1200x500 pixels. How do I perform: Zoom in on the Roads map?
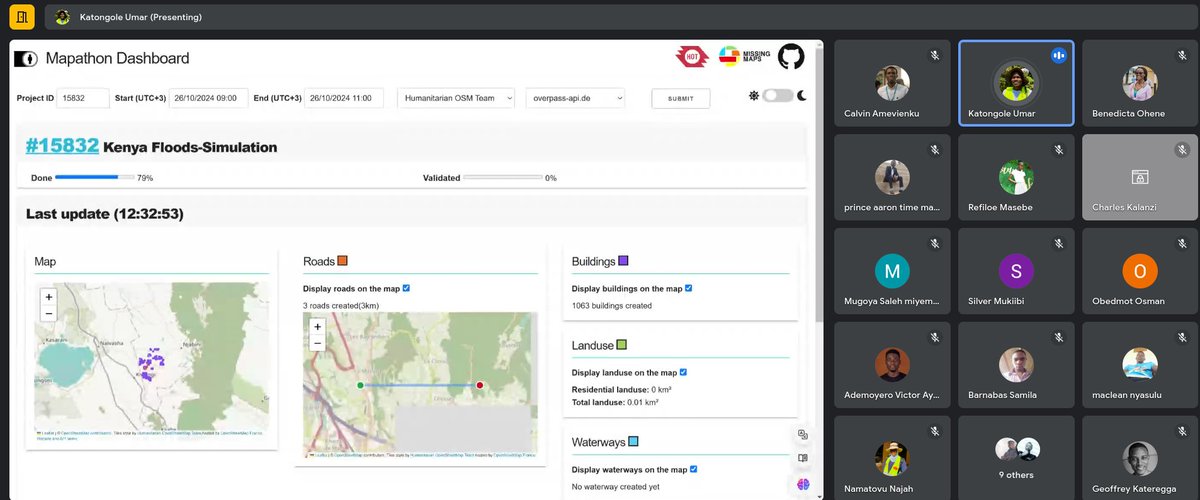[317, 327]
